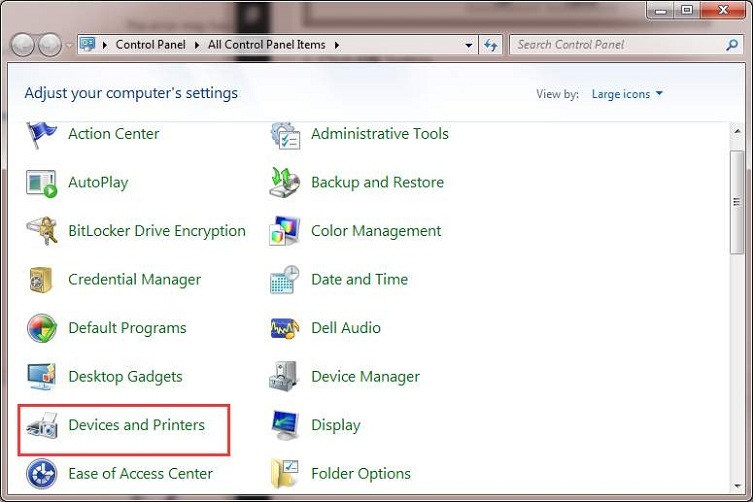Click Control Panel in the breadcrumb path
The image size is (755, 502).
150,45
